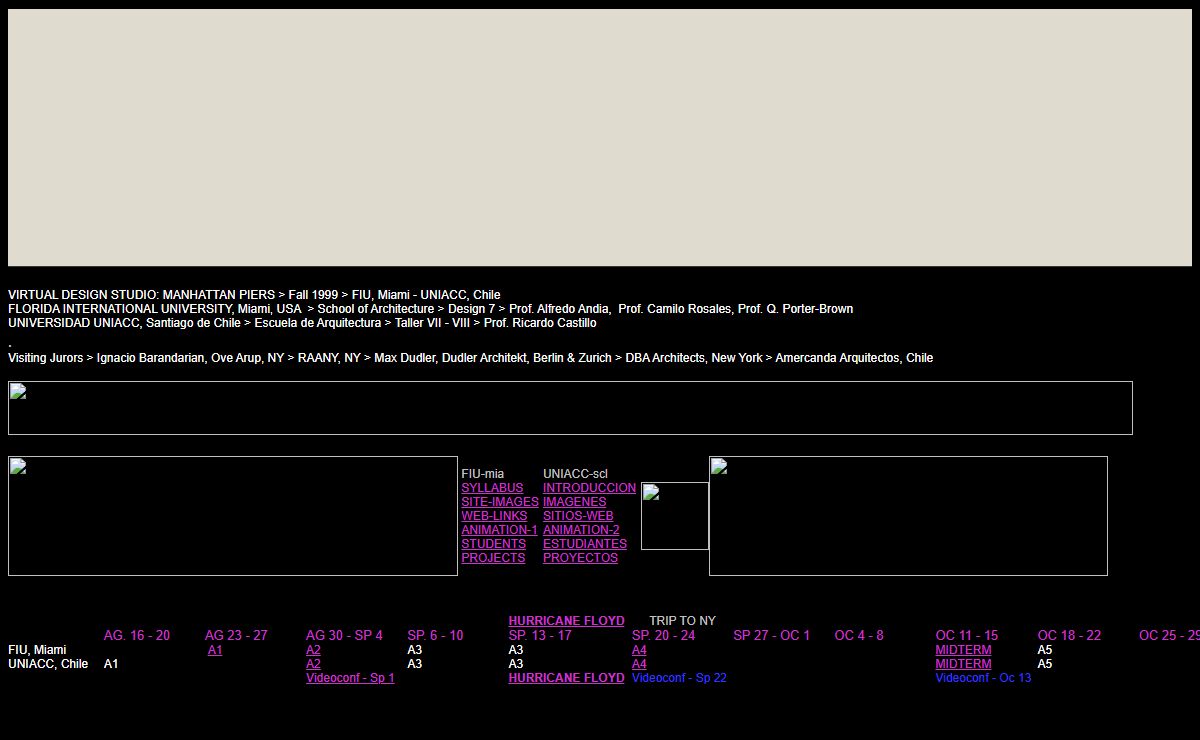The width and height of the screenshot is (1200, 740).
Task: Open the PROYECTOS link
Action: point(580,558)
